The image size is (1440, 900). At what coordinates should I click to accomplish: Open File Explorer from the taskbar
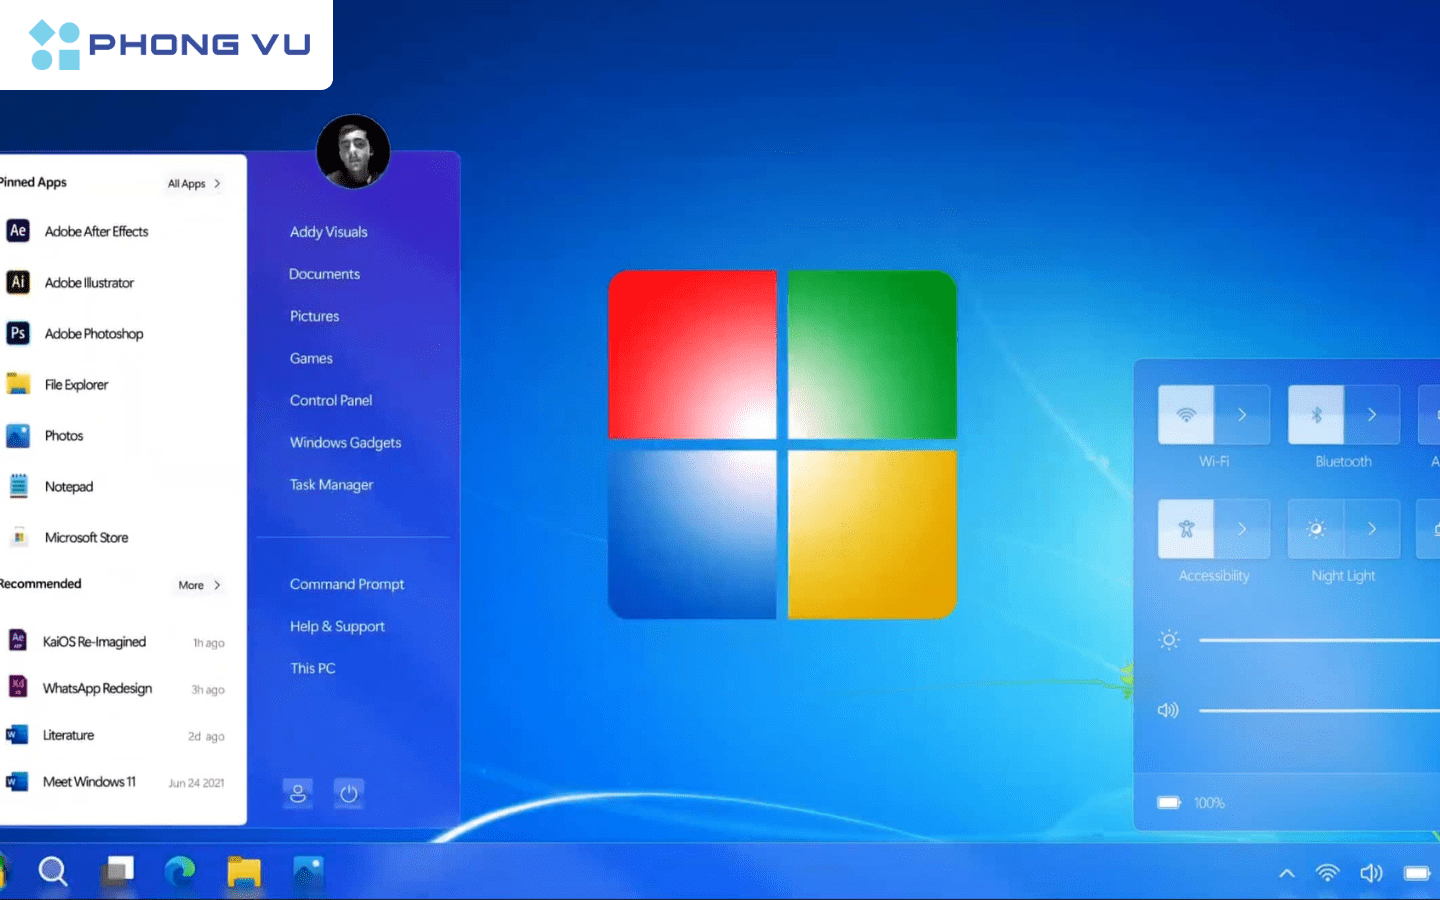pos(244,872)
